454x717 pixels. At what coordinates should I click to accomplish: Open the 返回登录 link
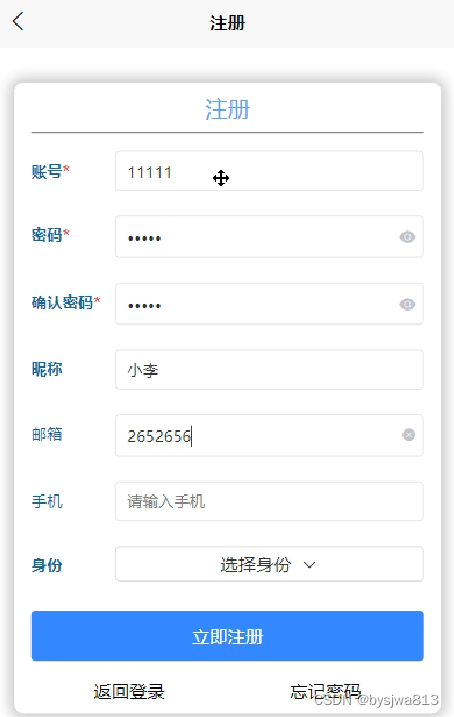(x=128, y=691)
